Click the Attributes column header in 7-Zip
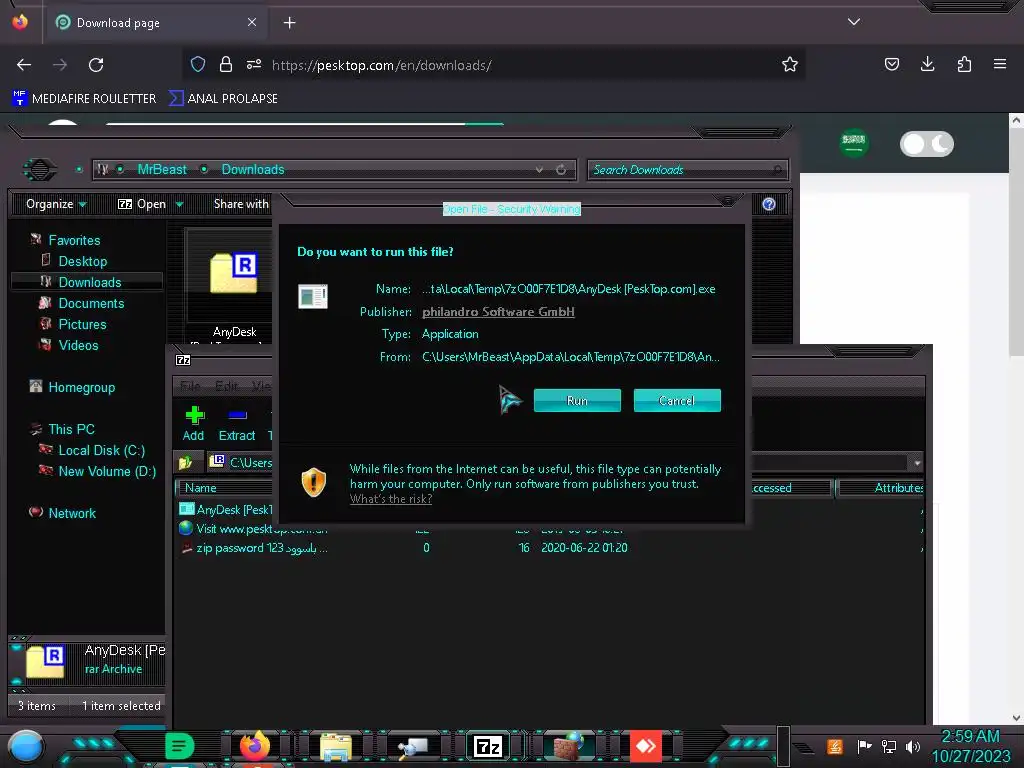 tap(881, 488)
